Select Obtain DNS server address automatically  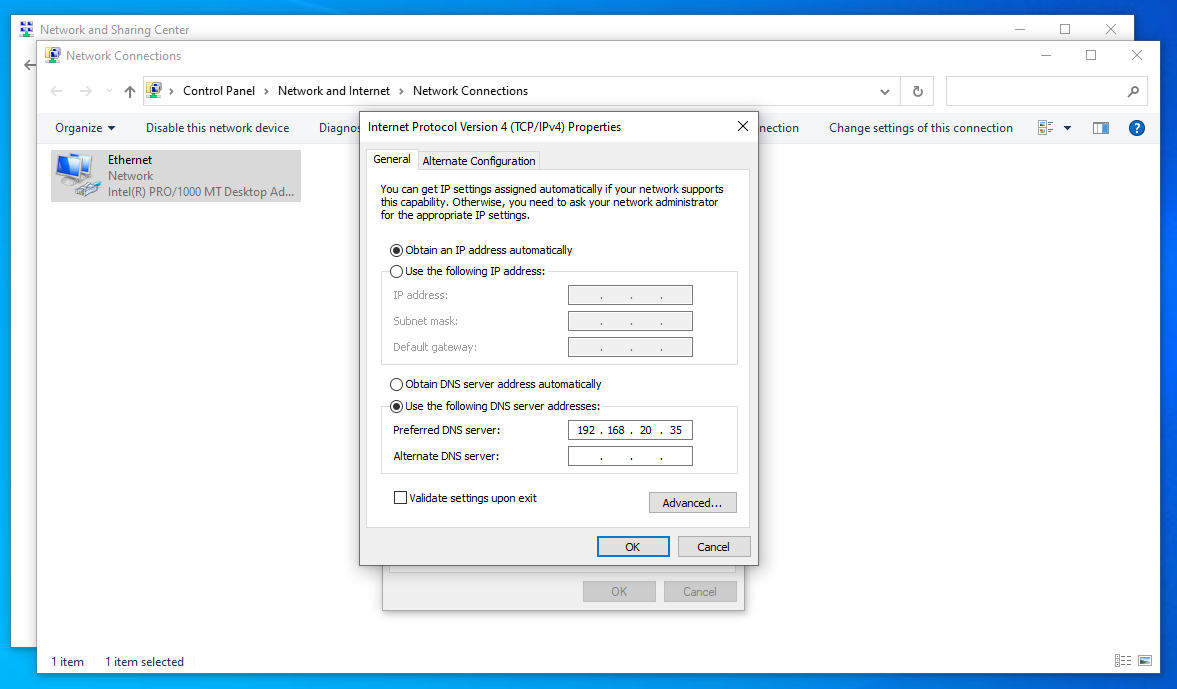pyautogui.click(x=397, y=384)
